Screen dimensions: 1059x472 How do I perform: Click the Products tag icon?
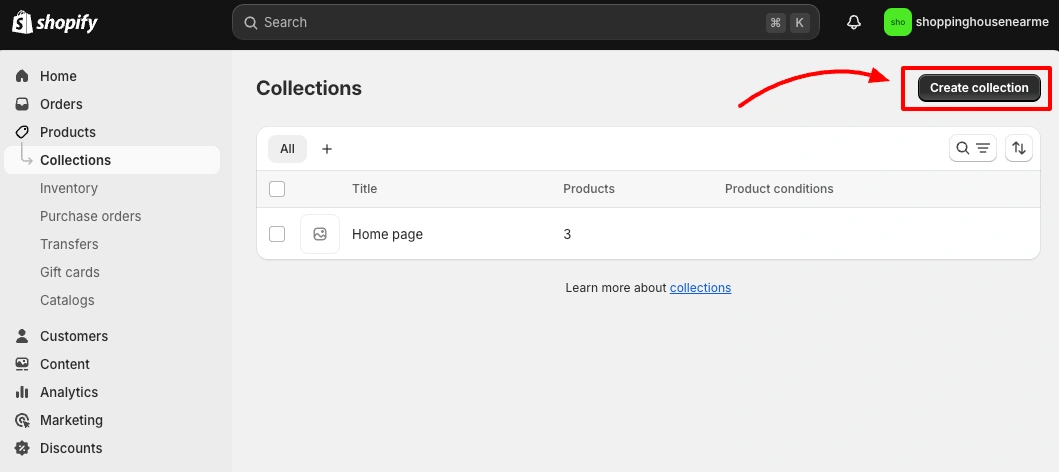click(22, 132)
